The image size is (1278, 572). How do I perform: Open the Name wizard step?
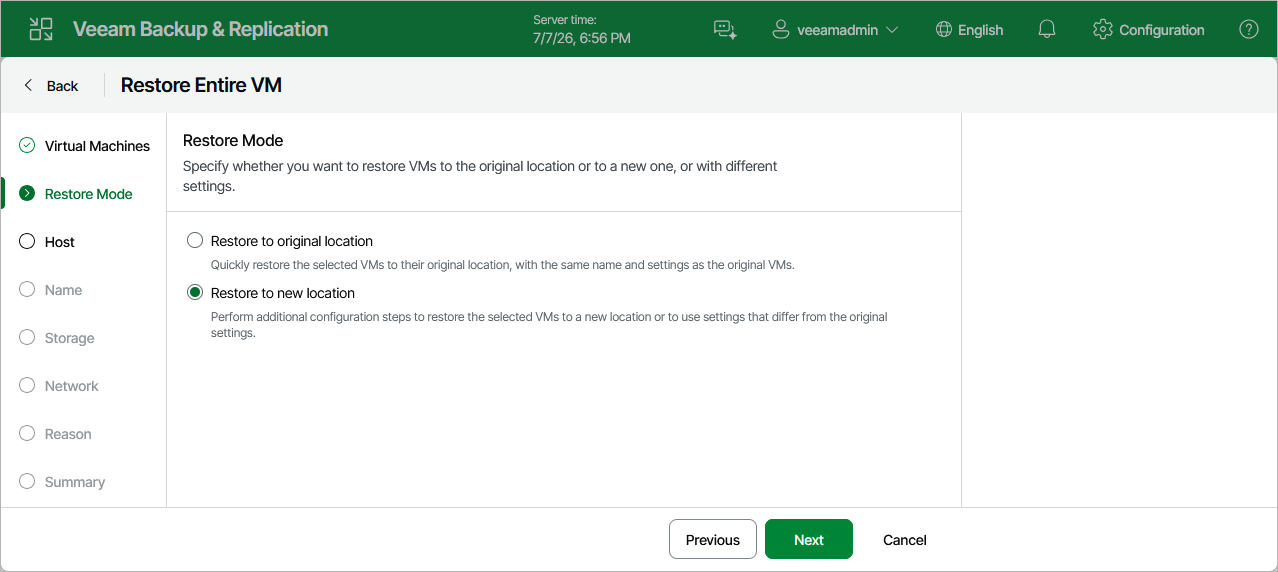(63, 290)
